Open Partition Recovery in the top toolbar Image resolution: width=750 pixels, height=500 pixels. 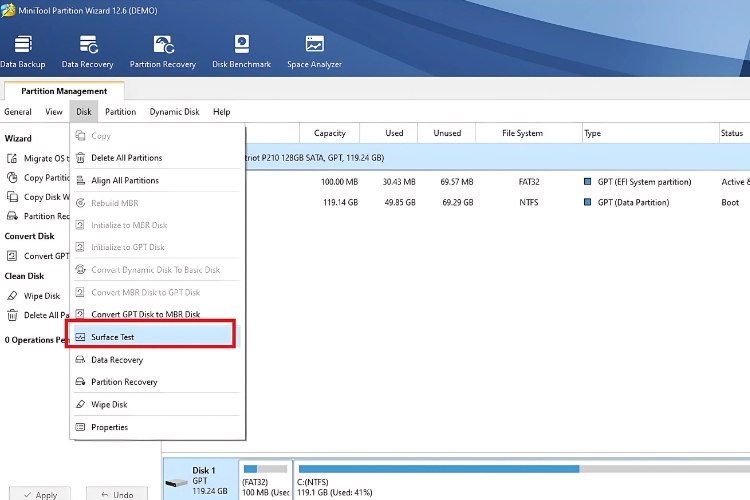[x=162, y=52]
